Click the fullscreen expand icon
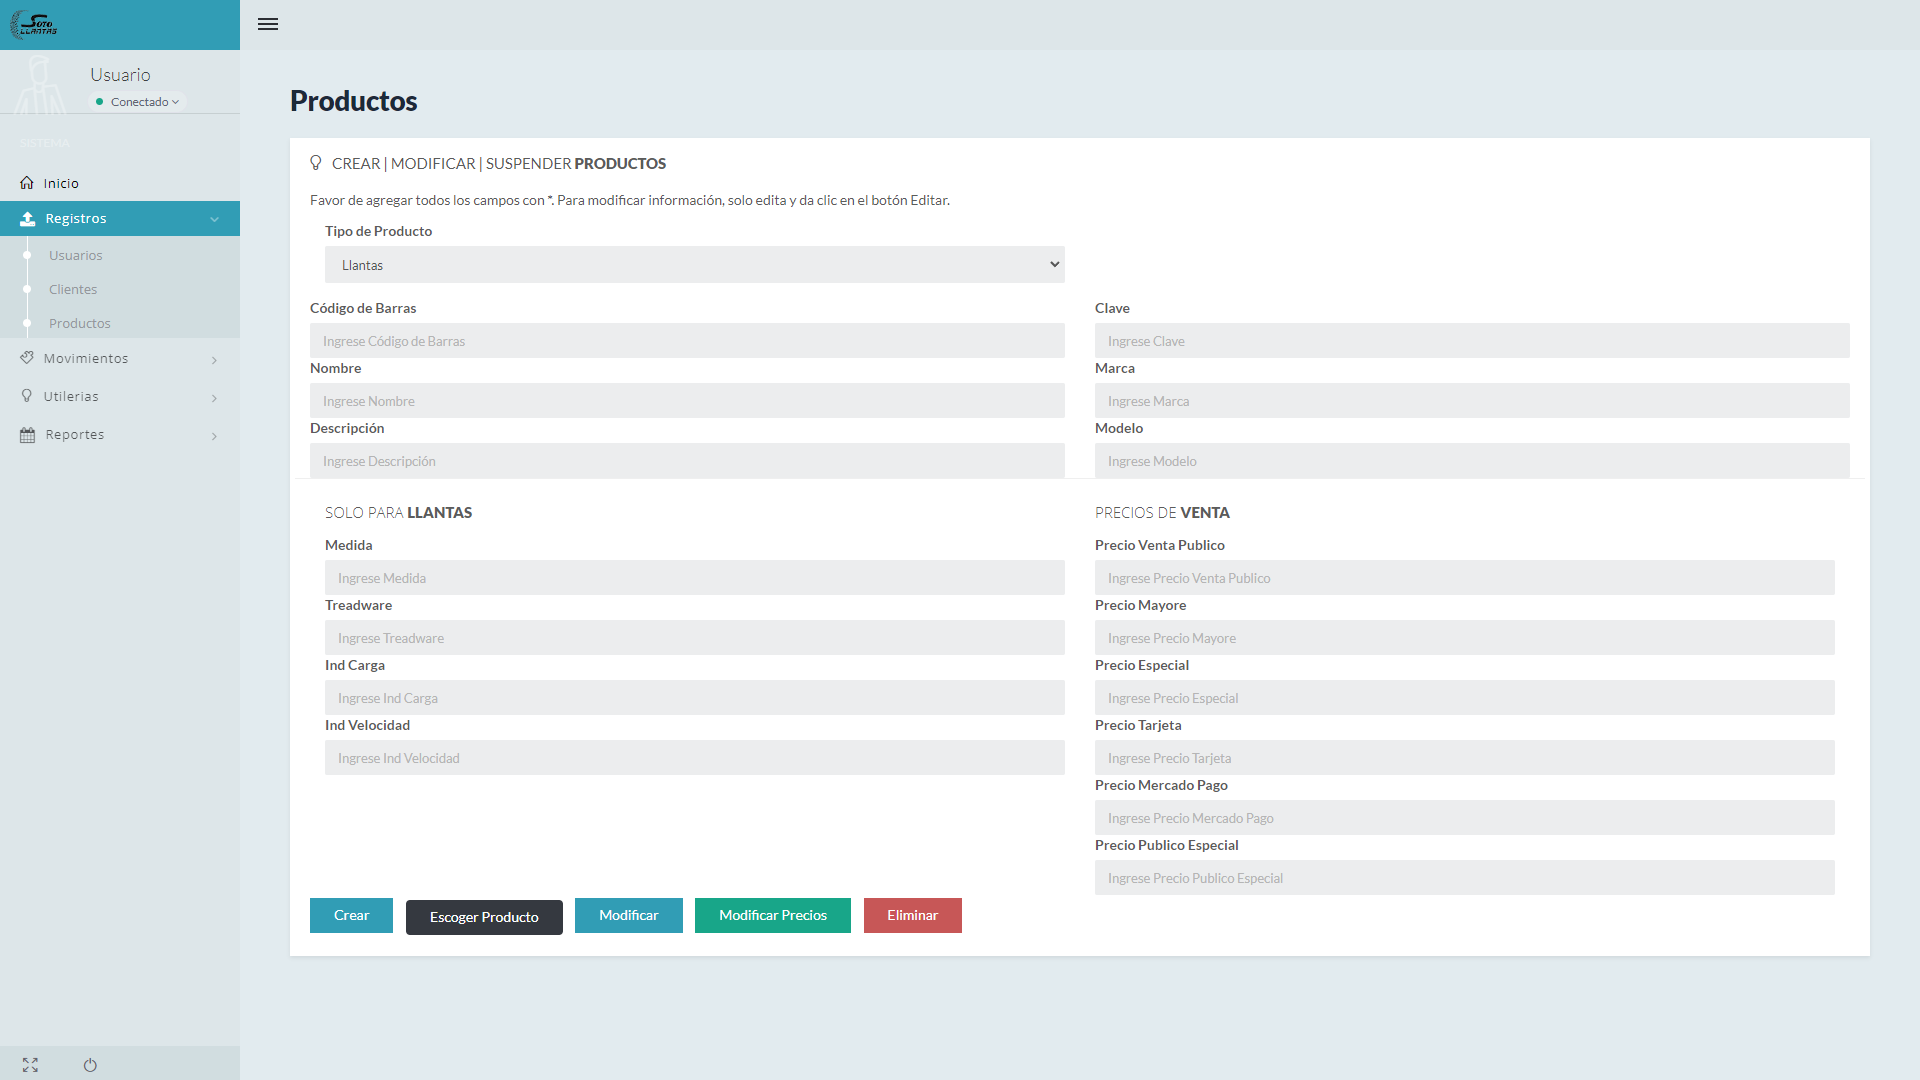The height and width of the screenshot is (1080, 1920). coord(30,1065)
